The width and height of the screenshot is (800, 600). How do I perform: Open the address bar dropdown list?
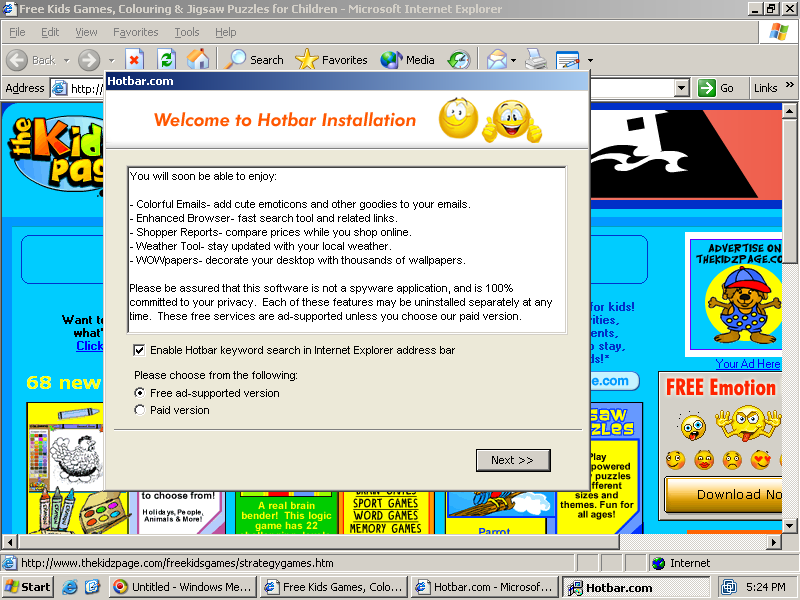click(x=682, y=88)
